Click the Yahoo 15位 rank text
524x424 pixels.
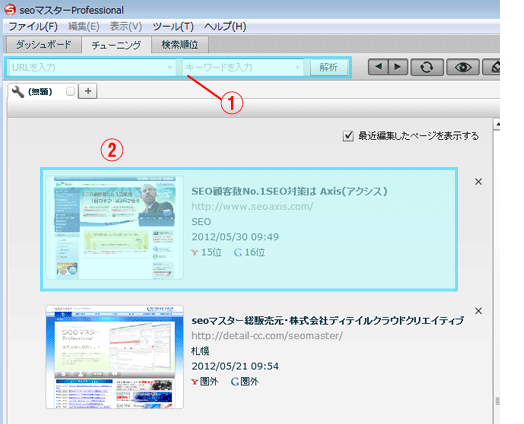point(207,252)
